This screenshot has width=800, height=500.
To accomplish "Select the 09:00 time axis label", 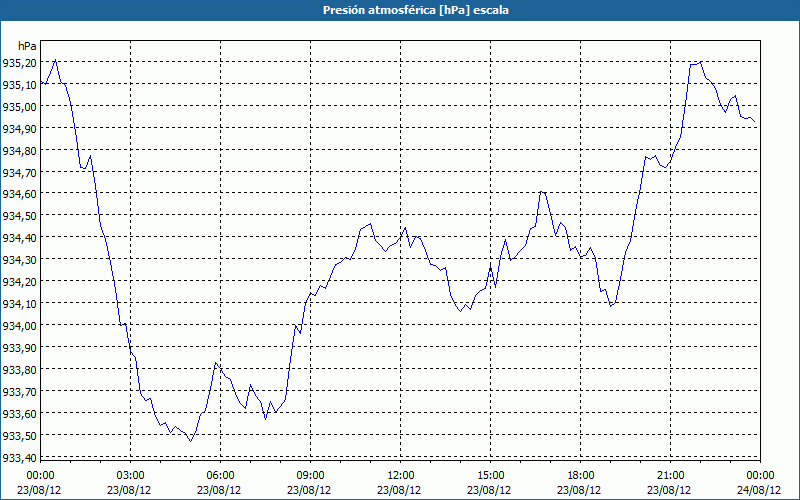I will (x=310, y=476).
